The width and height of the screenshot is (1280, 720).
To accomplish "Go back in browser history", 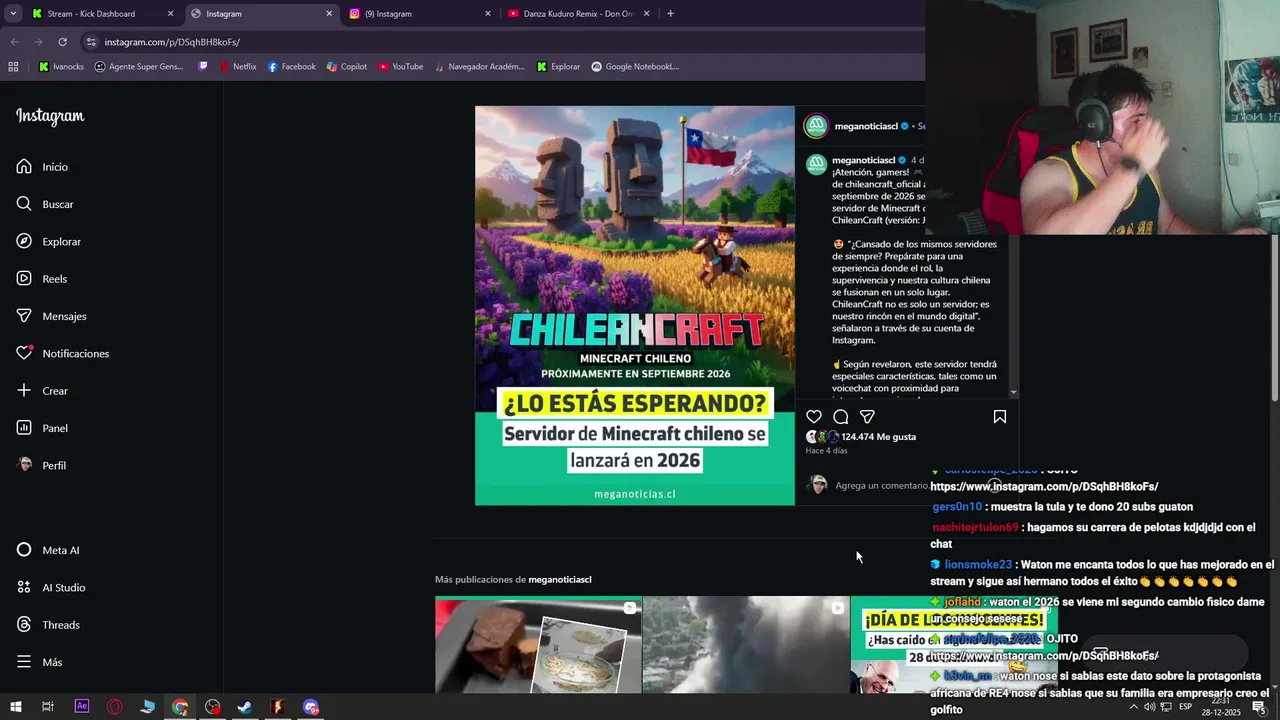I will click(14, 42).
